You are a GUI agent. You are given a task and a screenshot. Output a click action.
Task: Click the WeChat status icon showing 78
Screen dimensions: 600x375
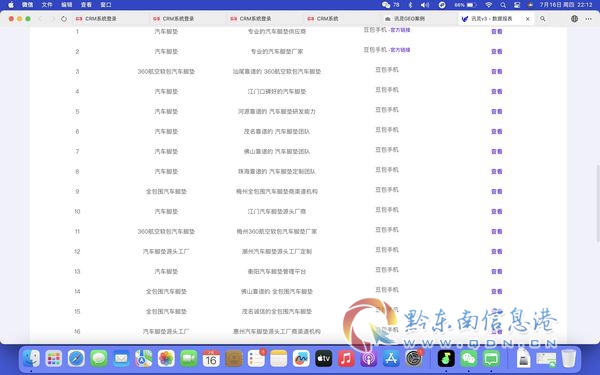tap(390, 5)
